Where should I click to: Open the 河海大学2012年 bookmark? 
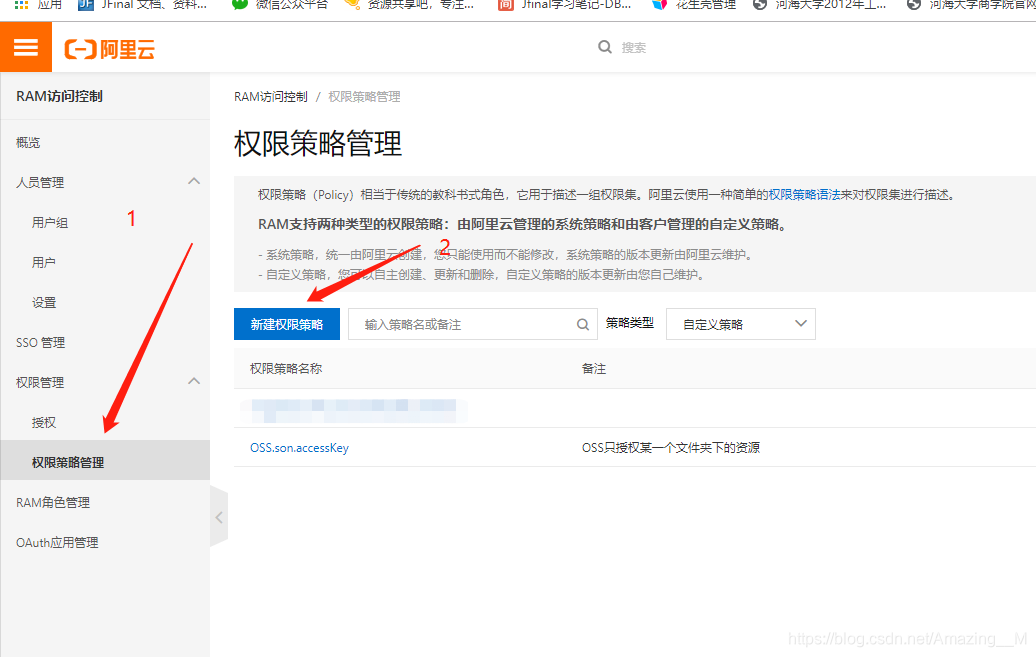click(820, 5)
